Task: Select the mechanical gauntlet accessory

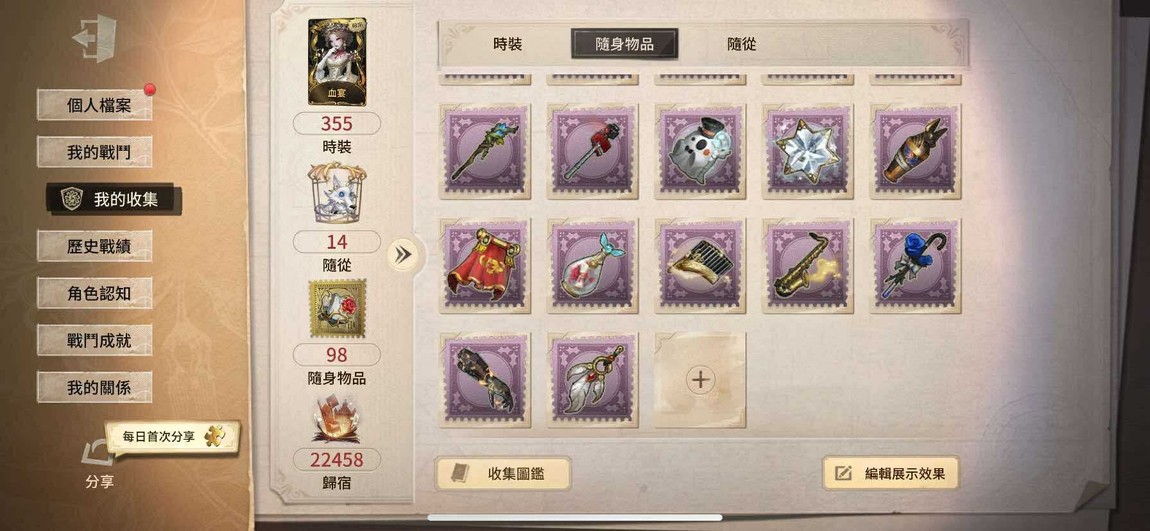Action: point(485,380)
